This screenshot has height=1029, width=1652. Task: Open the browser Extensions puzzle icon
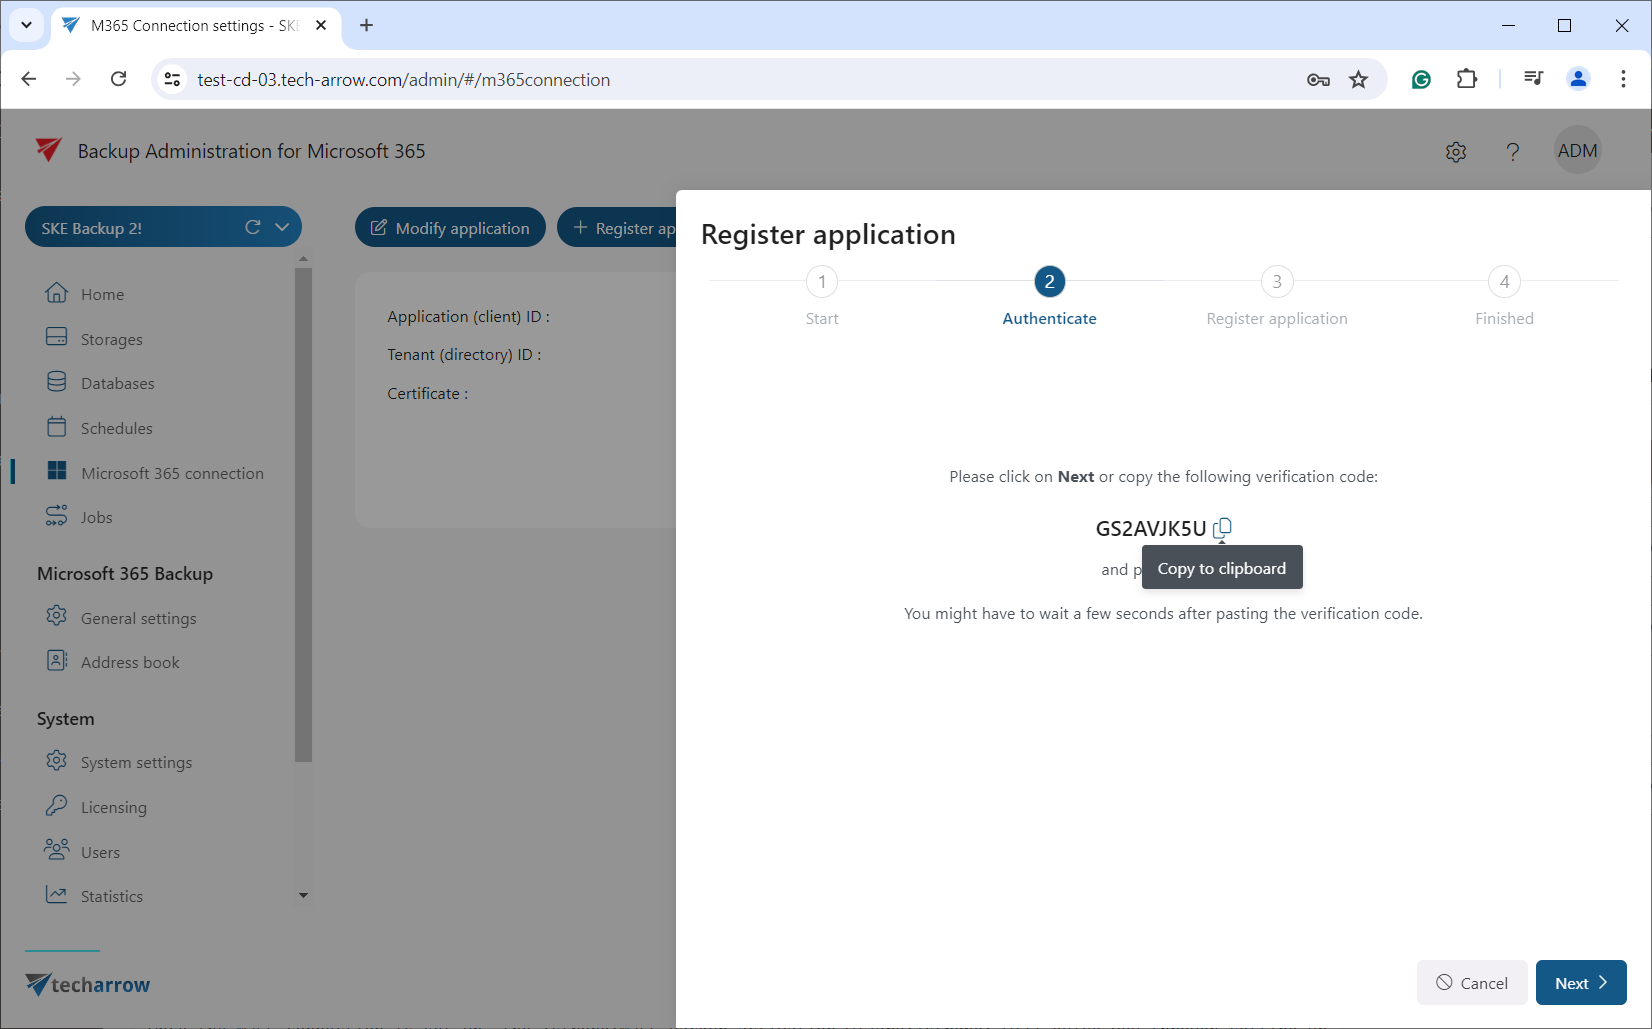(x=1467, y=79)
